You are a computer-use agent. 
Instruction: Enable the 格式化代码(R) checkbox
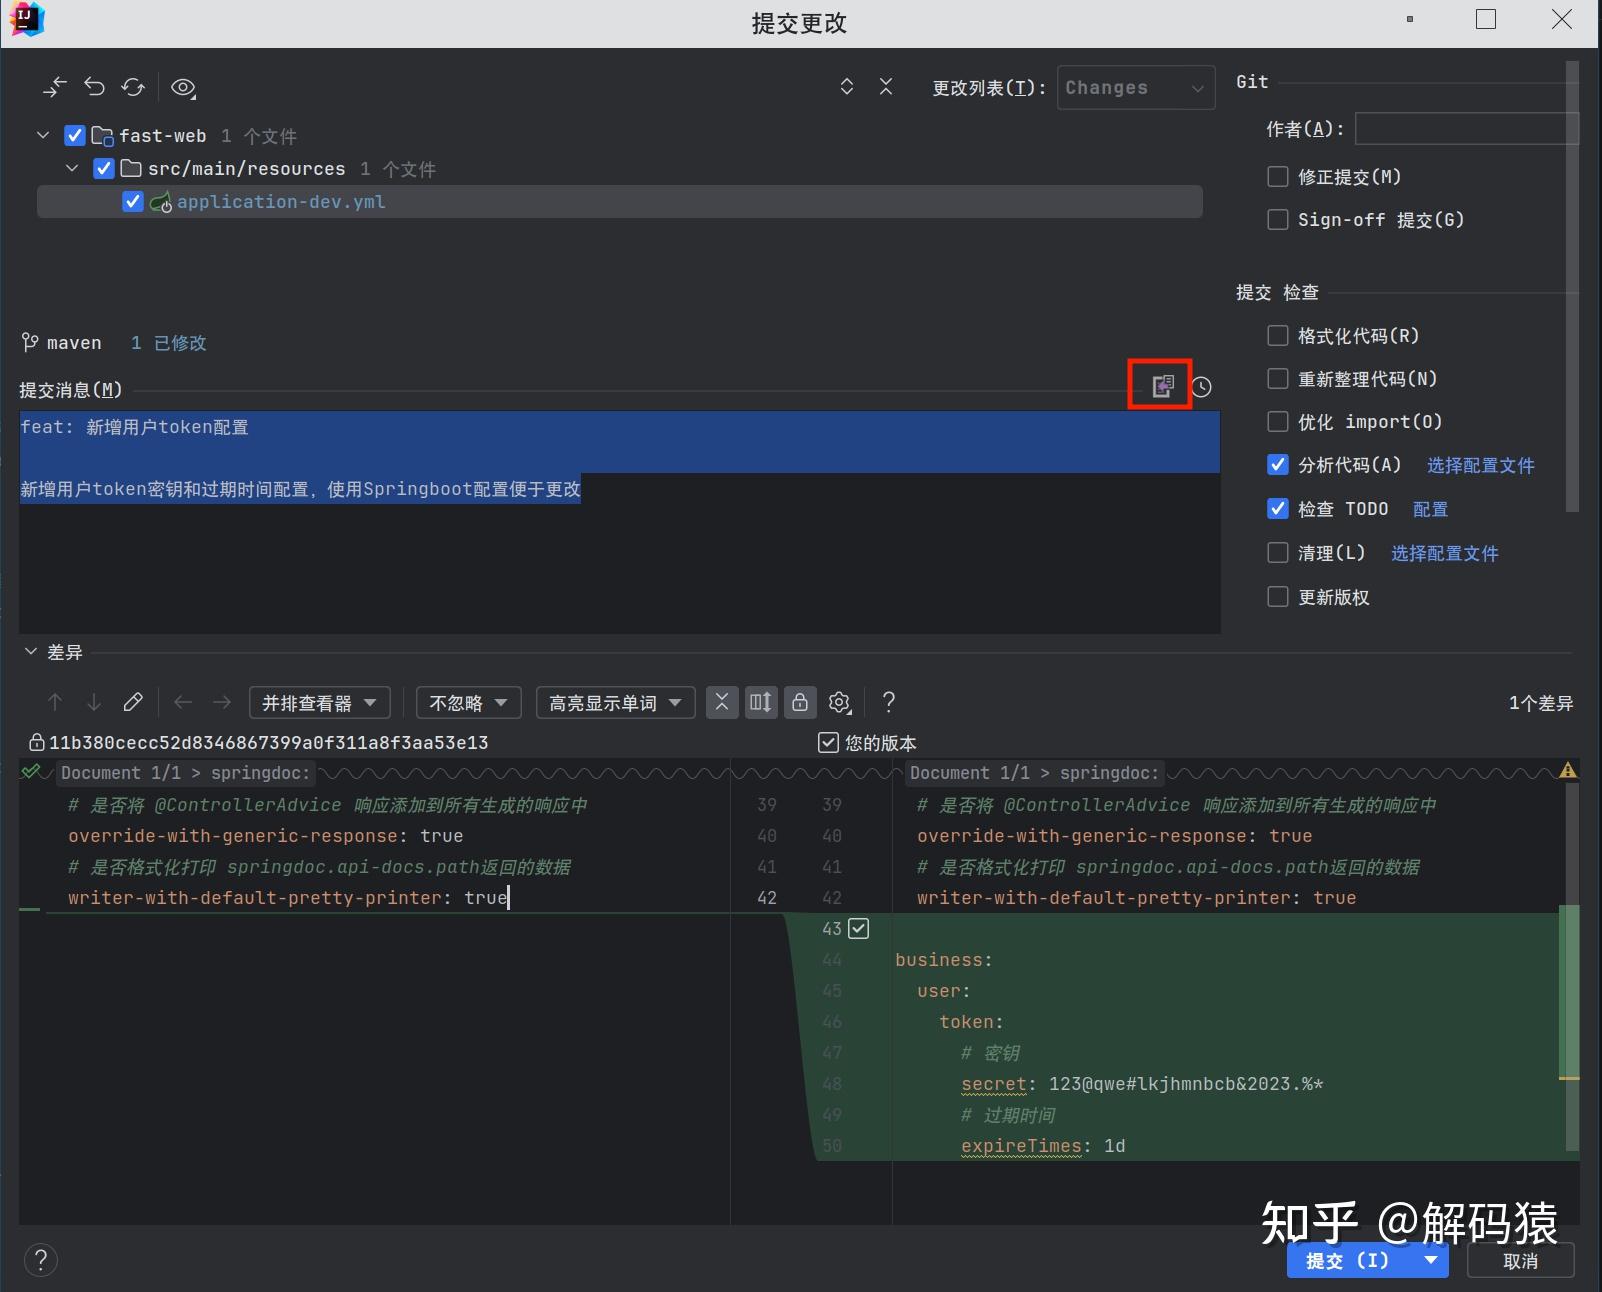[1277, 335]
